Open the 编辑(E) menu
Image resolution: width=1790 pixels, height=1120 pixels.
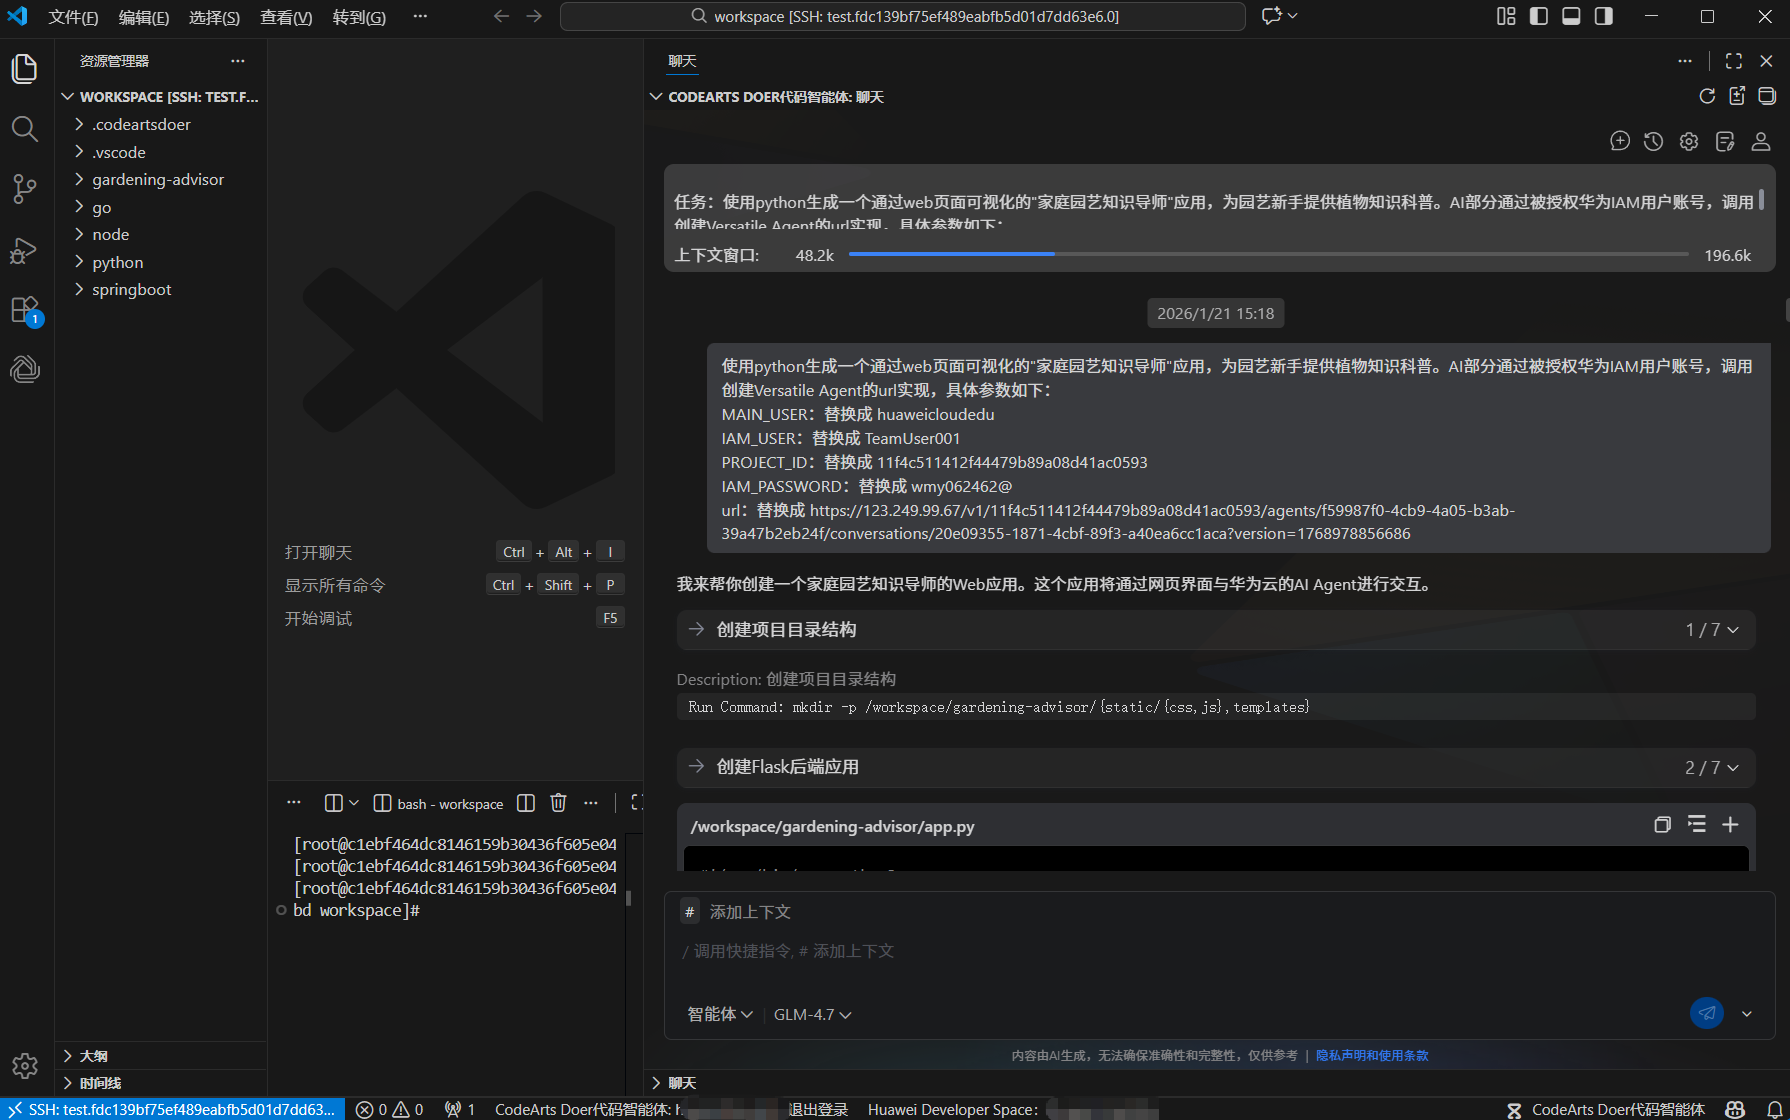click(x=143, y=17)
